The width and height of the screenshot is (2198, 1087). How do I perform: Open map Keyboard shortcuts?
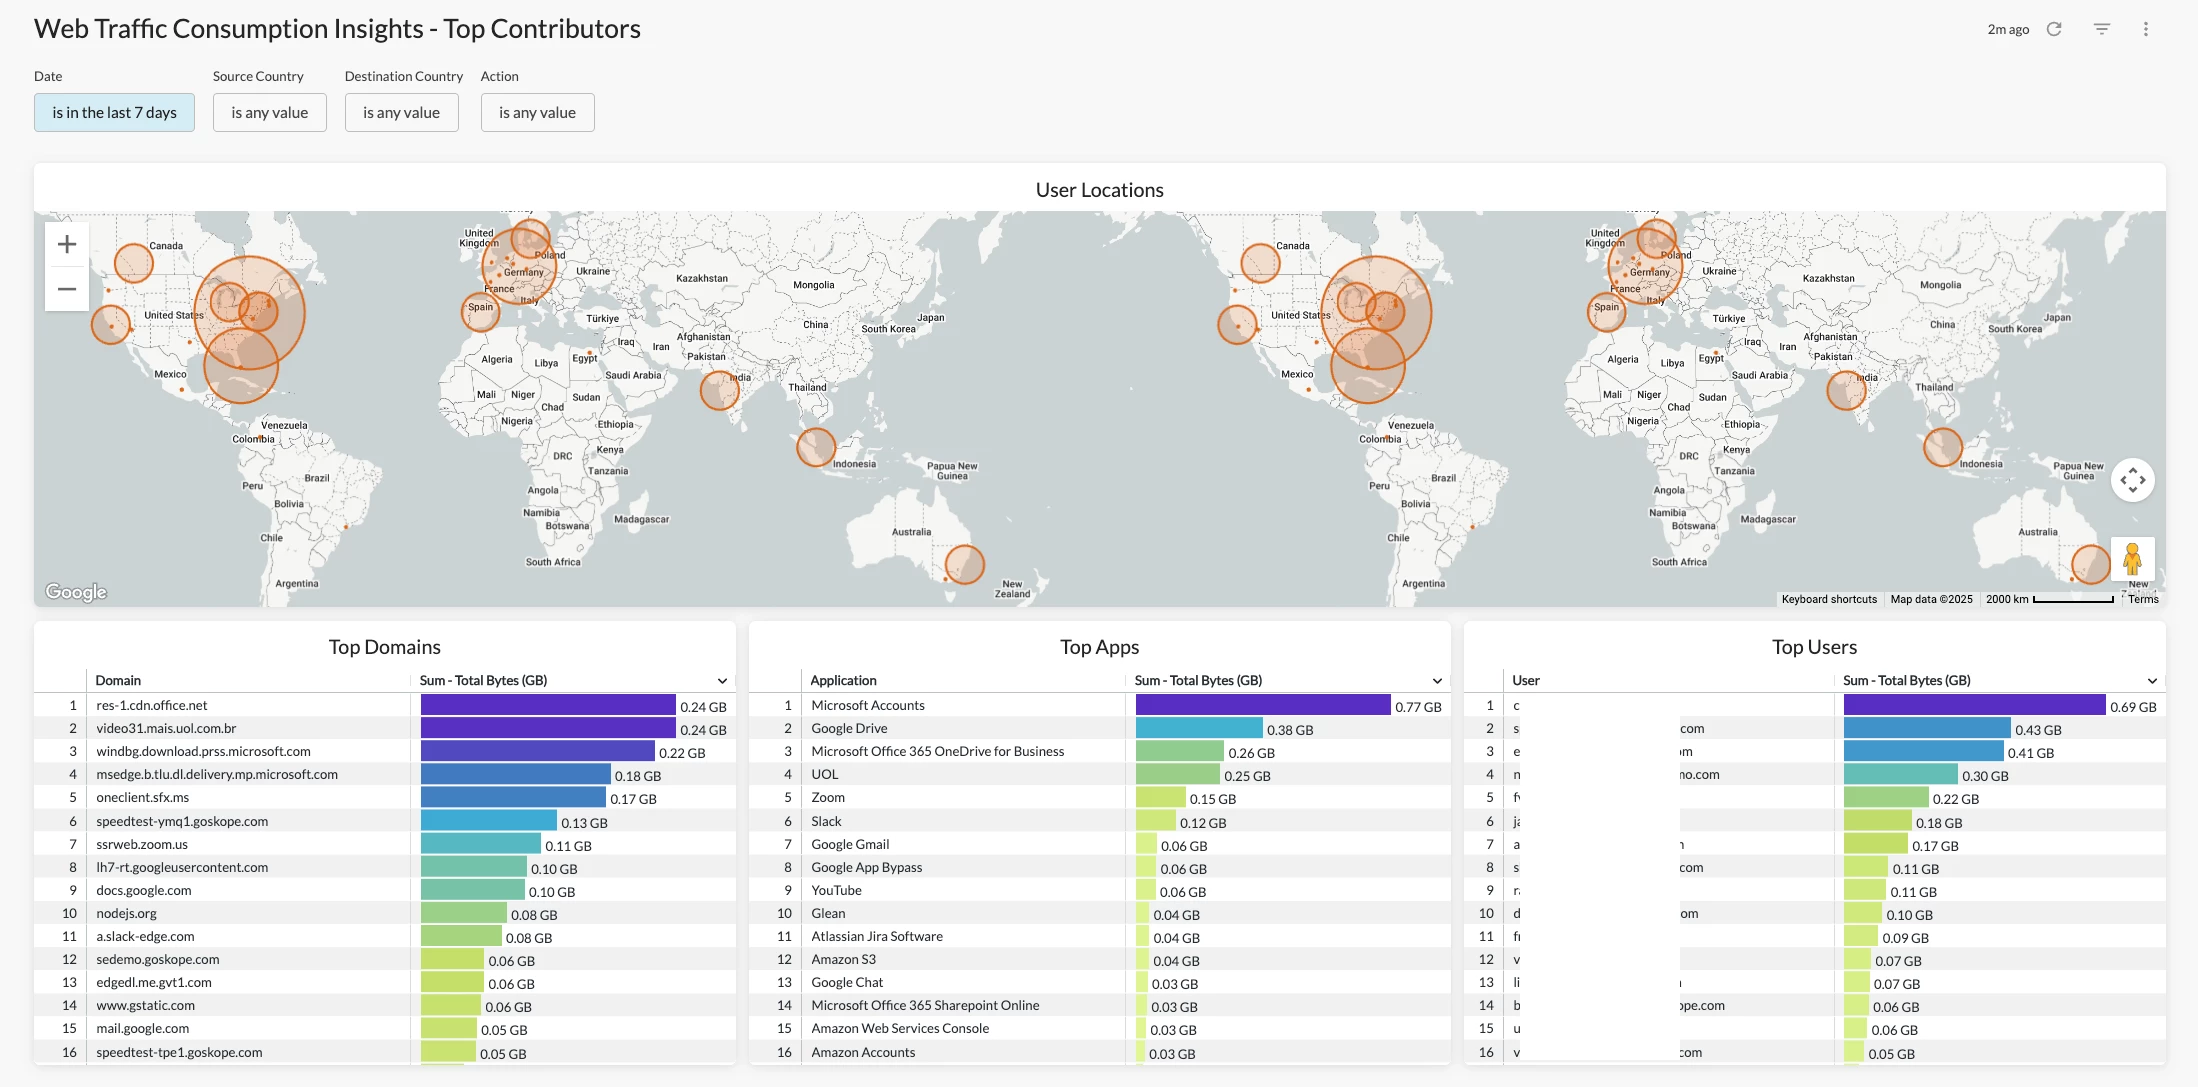pyautogui.click(x=1829, y=599)
